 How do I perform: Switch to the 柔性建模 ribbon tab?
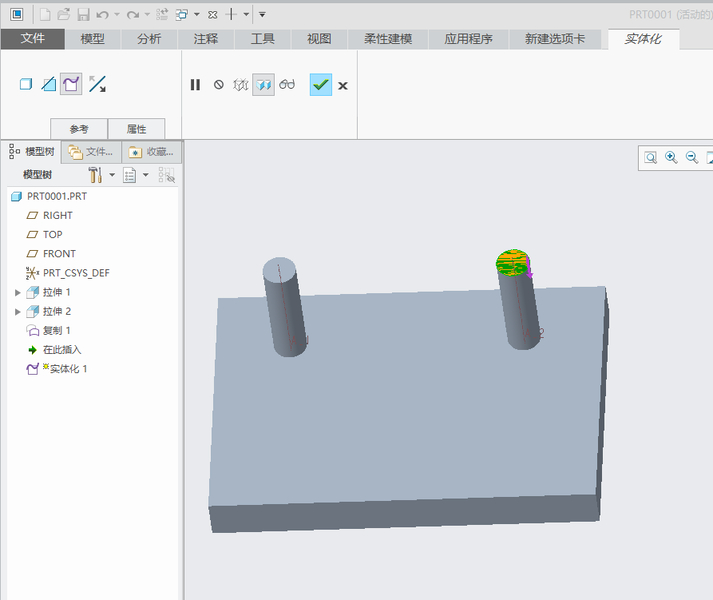click(388, 39)
